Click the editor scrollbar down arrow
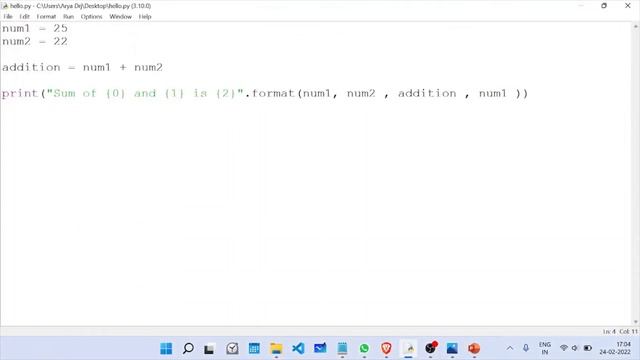Viewport: 640px width, 360px height. pyautogui.click(x=636, y=322)
